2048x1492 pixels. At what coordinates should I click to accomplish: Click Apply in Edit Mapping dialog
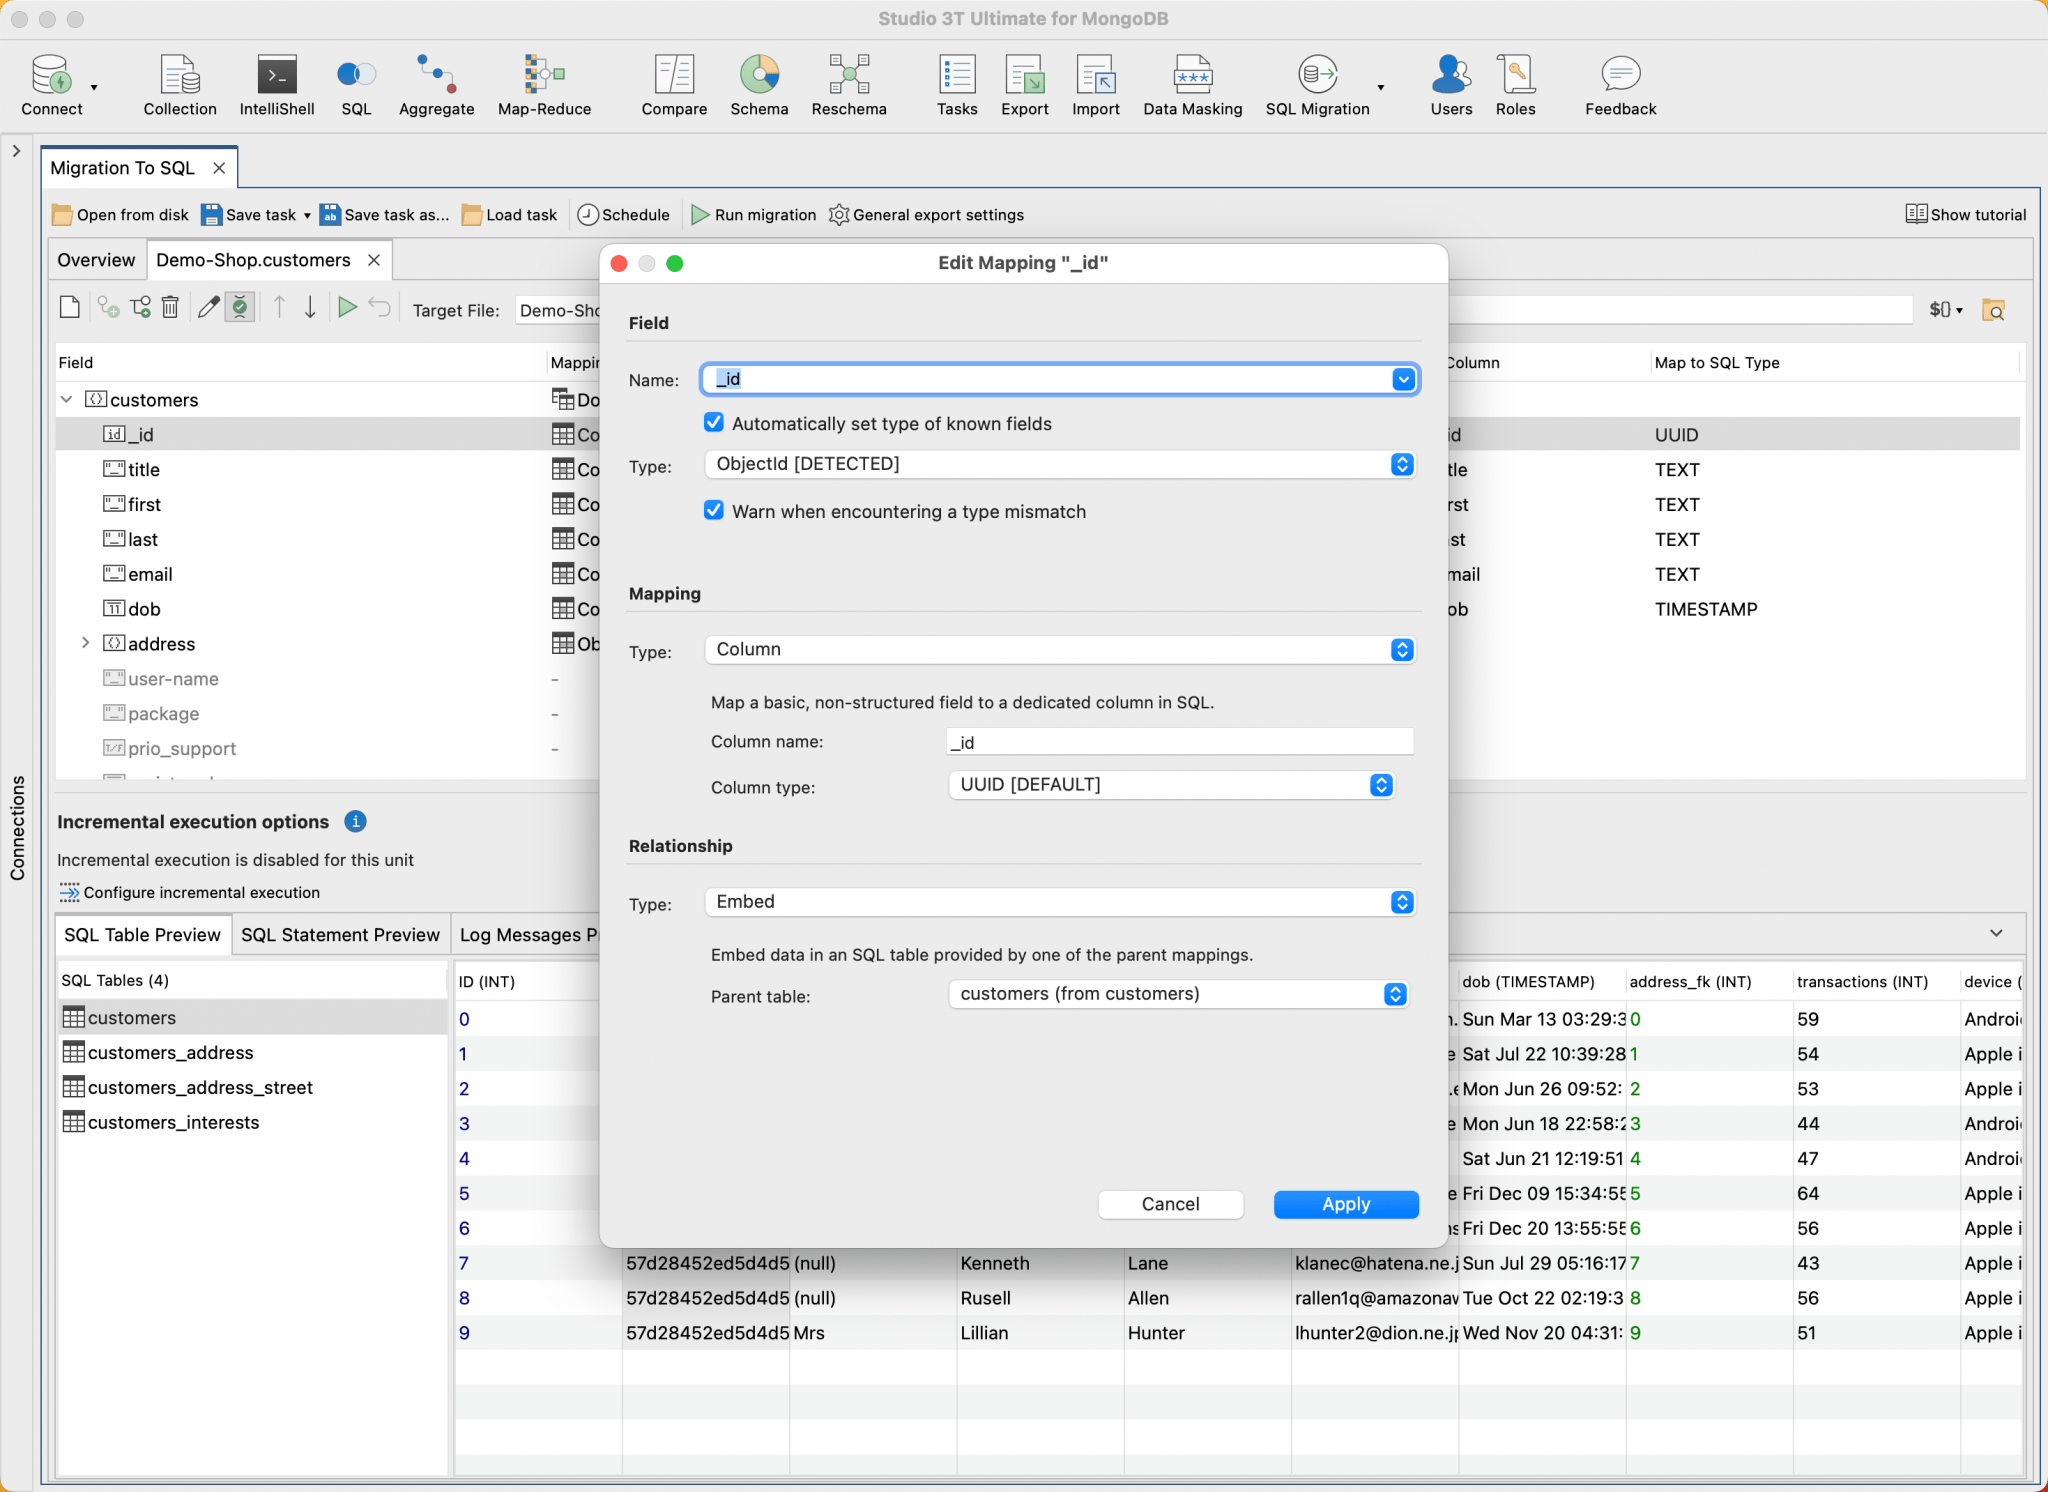click(1345, 1204)
